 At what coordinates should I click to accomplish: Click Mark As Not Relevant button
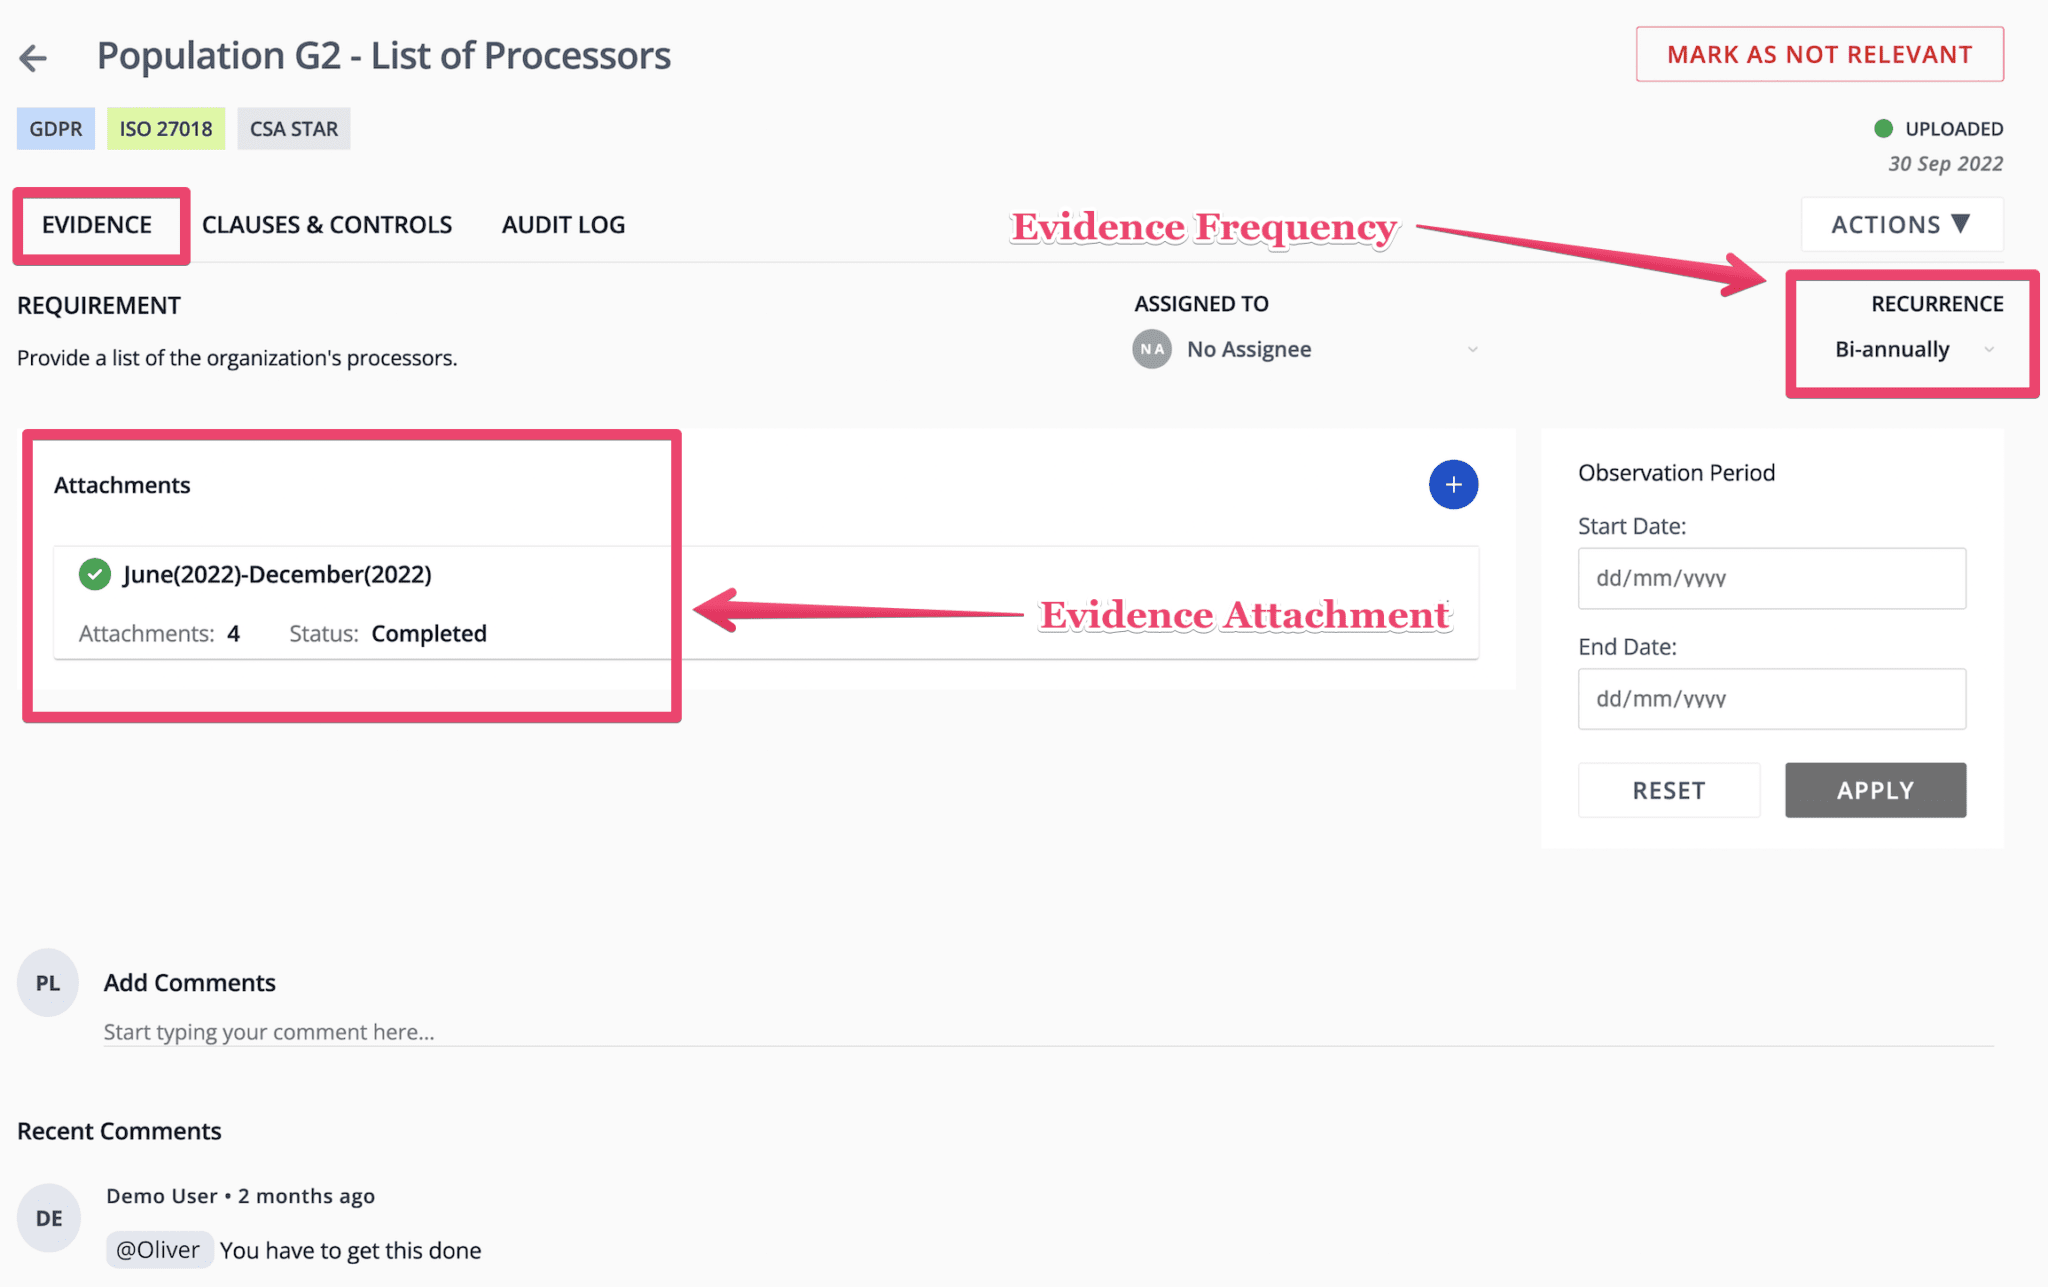click(x=1820, y=54)
